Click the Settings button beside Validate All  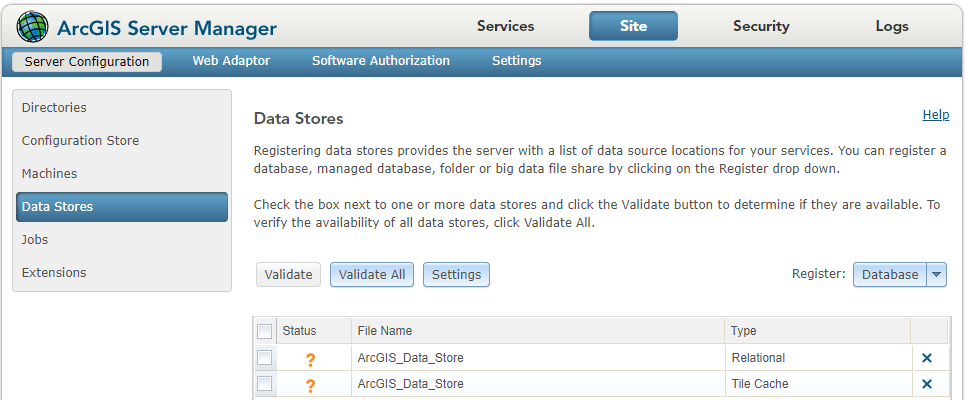click(x=456, y=274)
